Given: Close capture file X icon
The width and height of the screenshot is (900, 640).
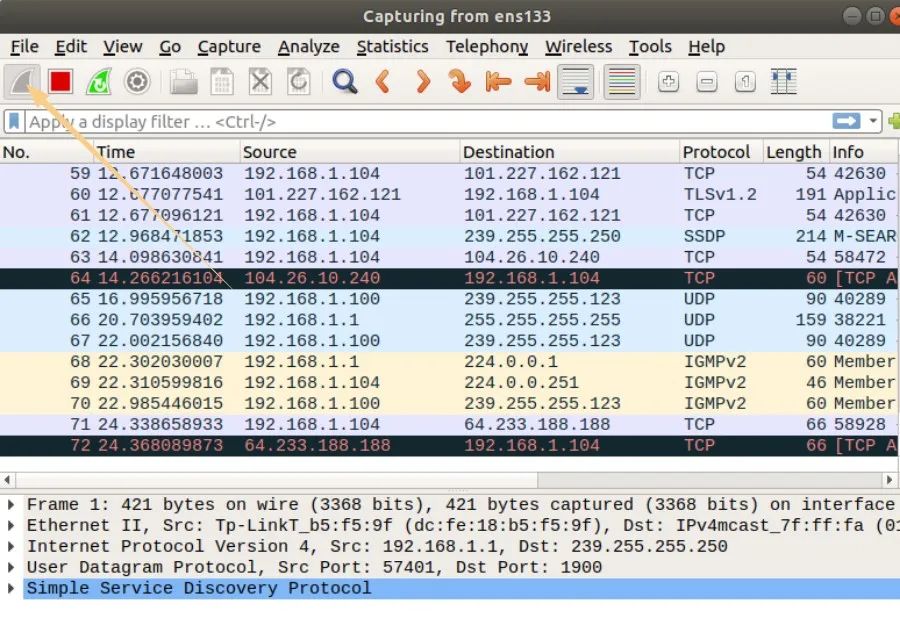Looking at the screenshot, I should 260,82.
